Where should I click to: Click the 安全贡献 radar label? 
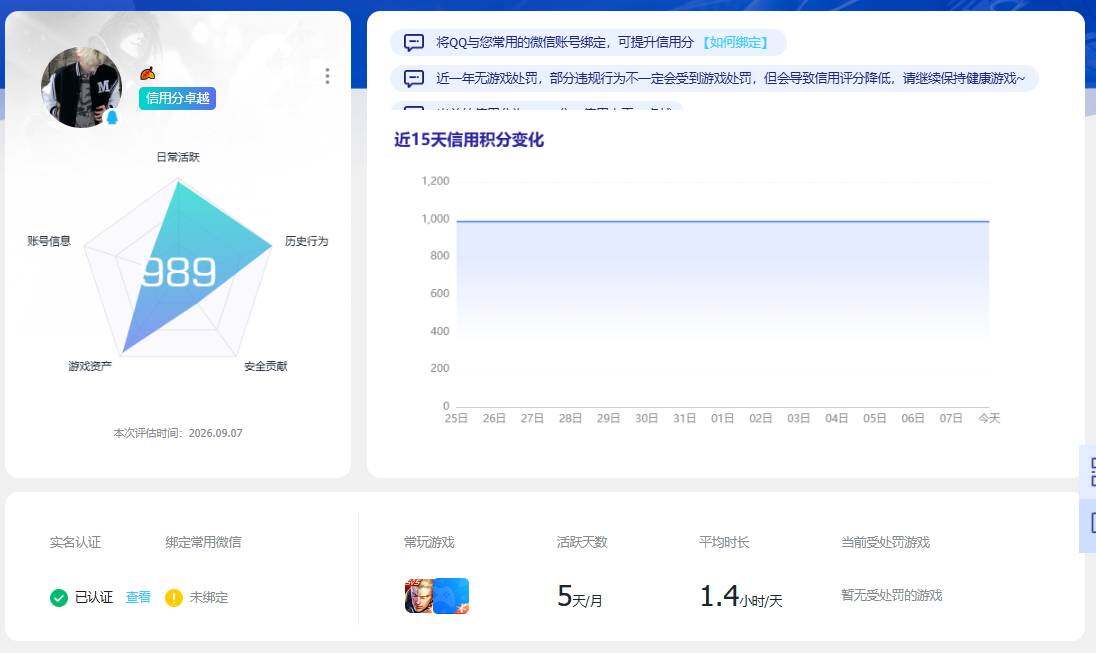pyautogui.click(x=266, y=366)
